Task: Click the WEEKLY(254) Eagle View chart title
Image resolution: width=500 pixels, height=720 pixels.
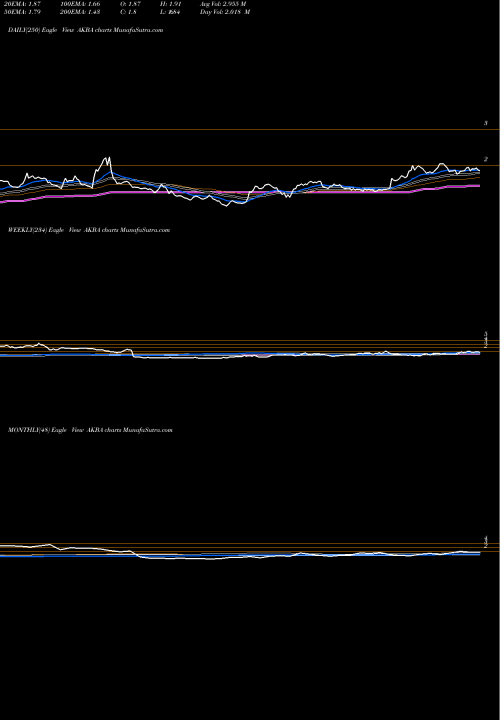Action: coord(89,230)
